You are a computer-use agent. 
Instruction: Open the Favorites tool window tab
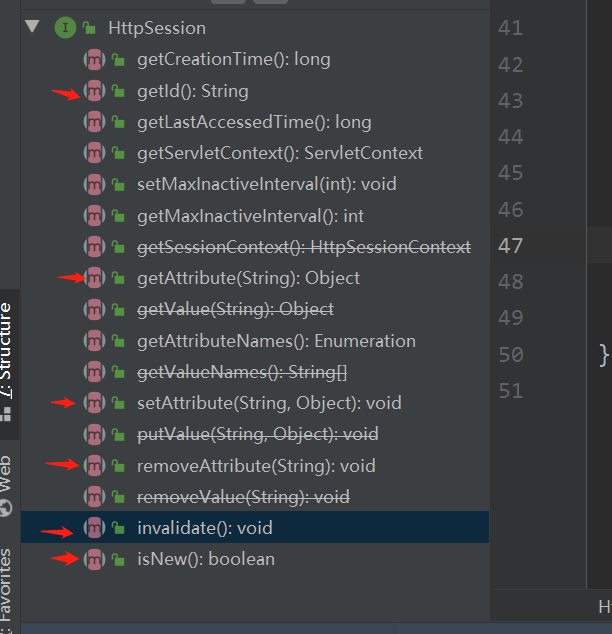[x=6, y=590]
